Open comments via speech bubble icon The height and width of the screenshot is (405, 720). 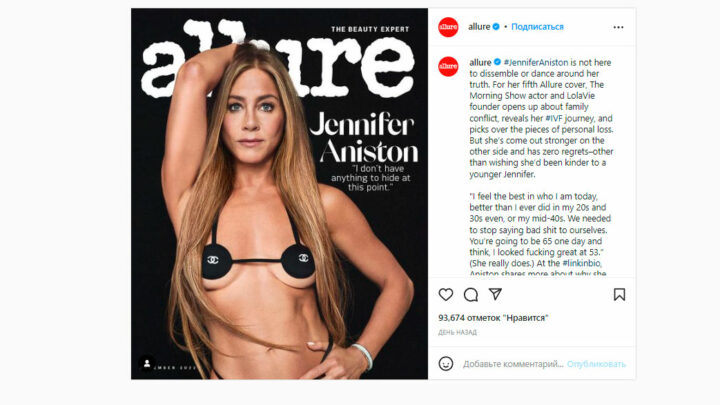471,294
